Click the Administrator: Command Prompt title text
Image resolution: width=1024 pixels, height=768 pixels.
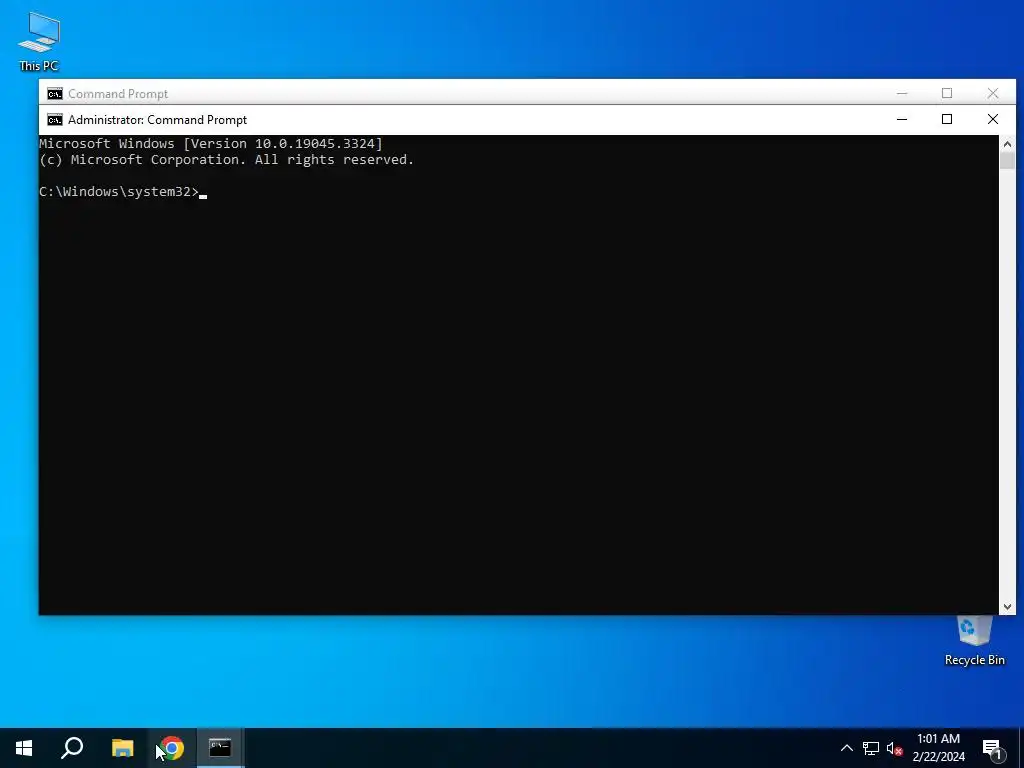click(157, 120)
